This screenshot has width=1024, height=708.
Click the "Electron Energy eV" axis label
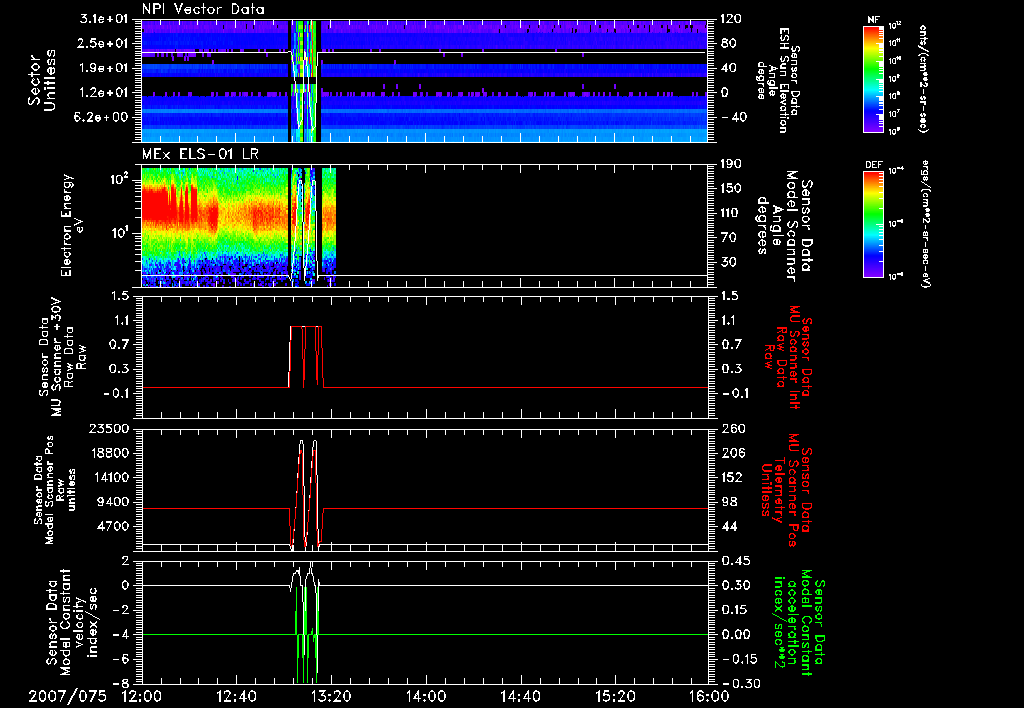72,225
